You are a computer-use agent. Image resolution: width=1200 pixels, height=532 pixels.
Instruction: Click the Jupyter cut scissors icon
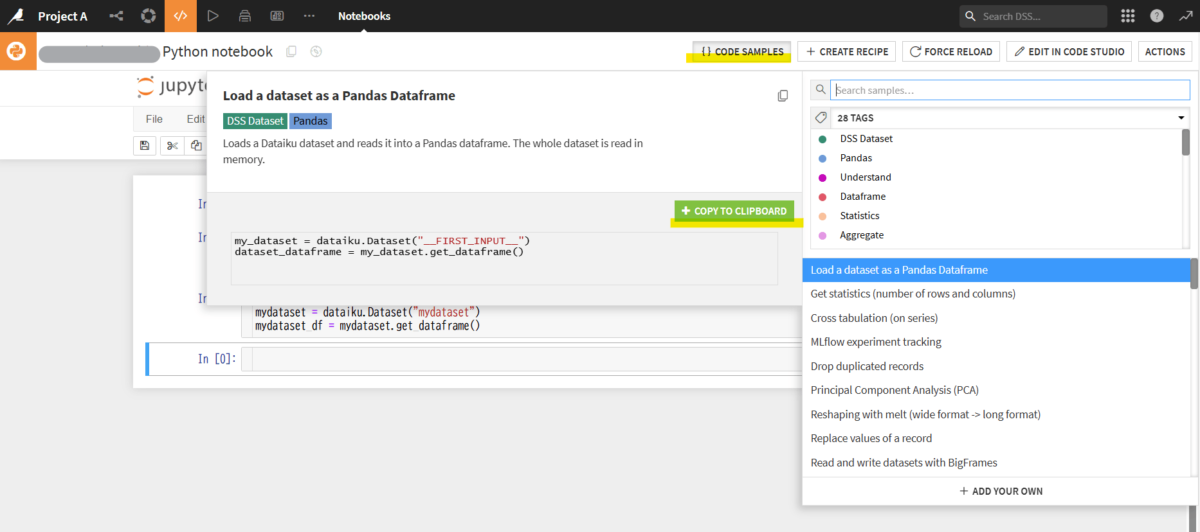click(172, 146)
